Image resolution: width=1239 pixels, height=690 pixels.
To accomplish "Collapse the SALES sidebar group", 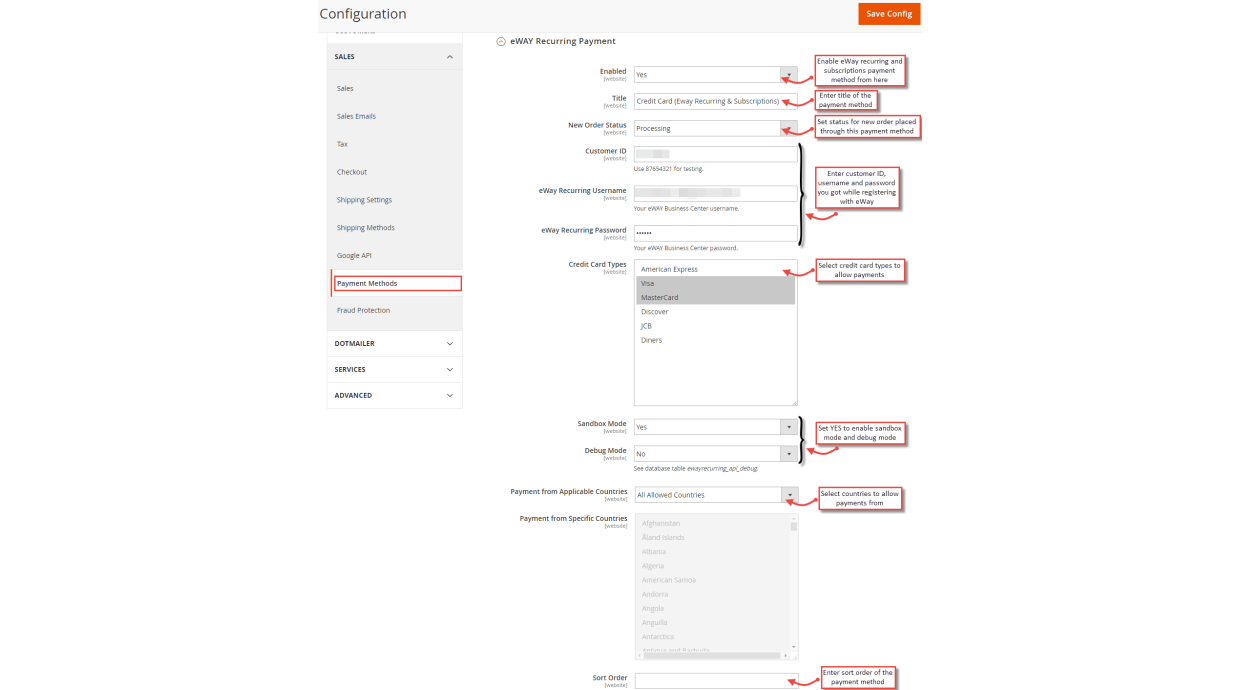I will (394, 57).
